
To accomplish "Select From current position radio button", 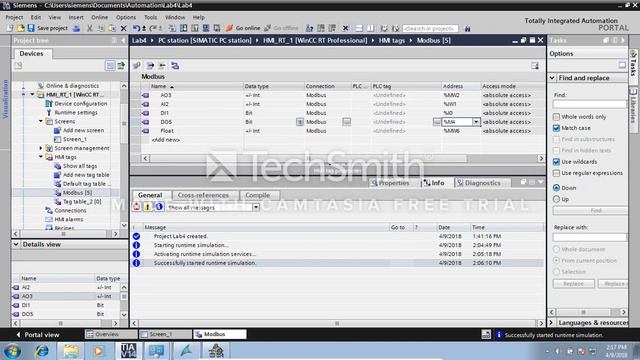I will (556, 260).
